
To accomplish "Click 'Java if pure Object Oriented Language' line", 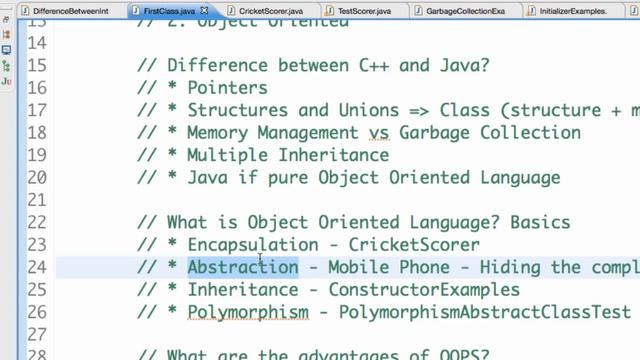I will click(x=349, y=178).
